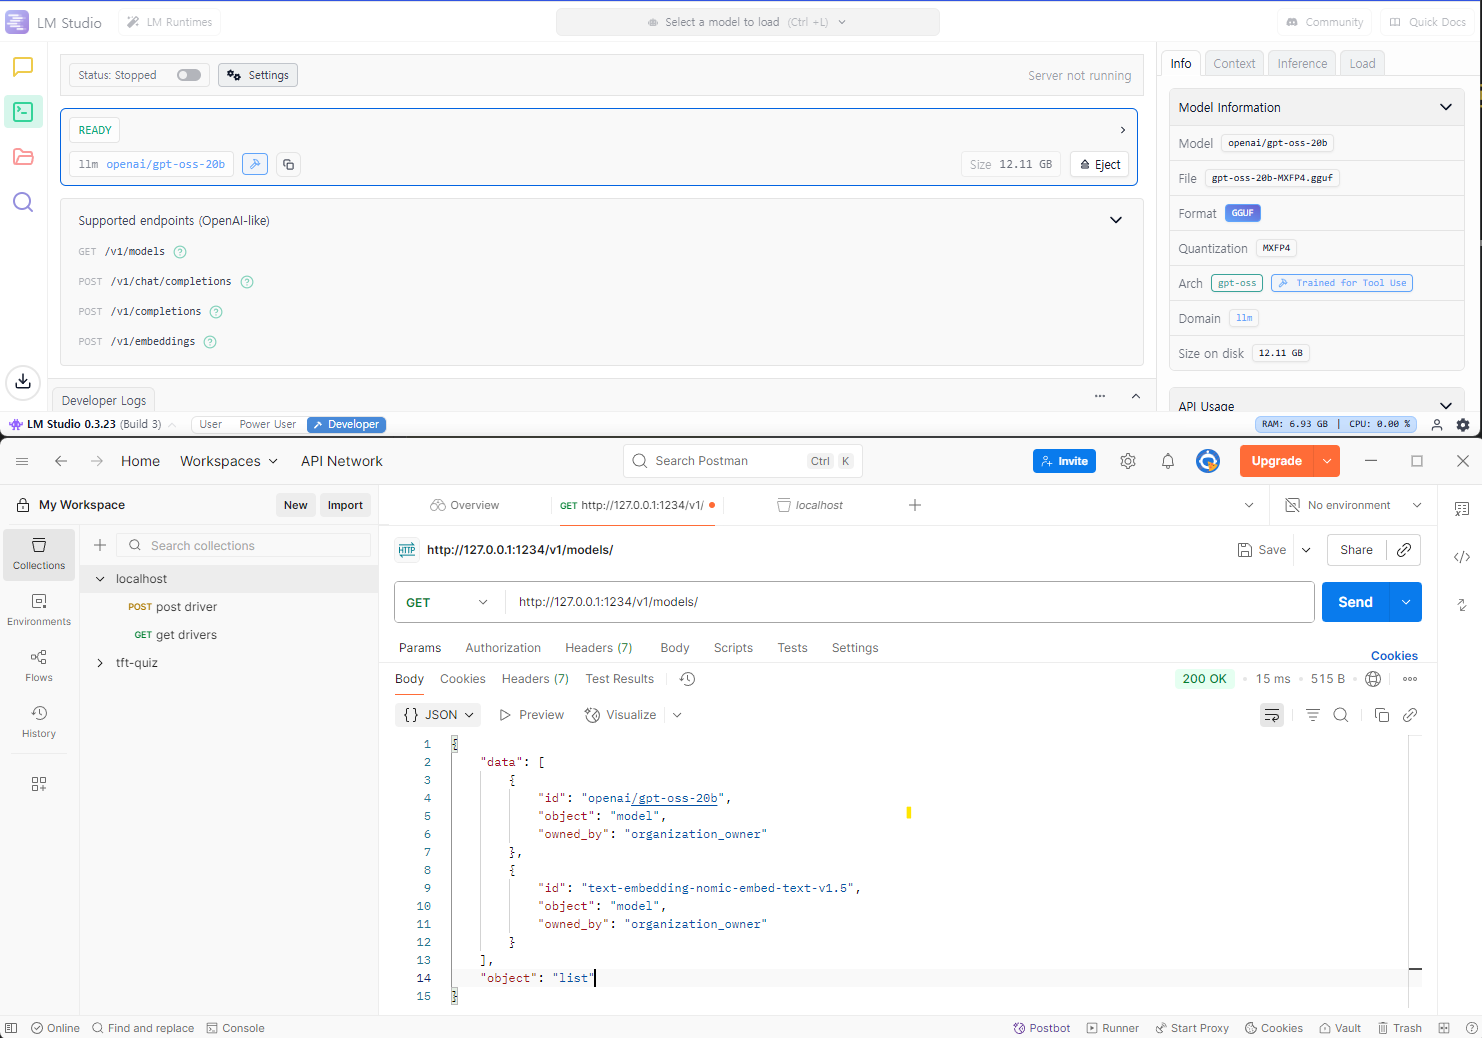
Task: Open the No environment dropdown
Action: pos(1353,505)
